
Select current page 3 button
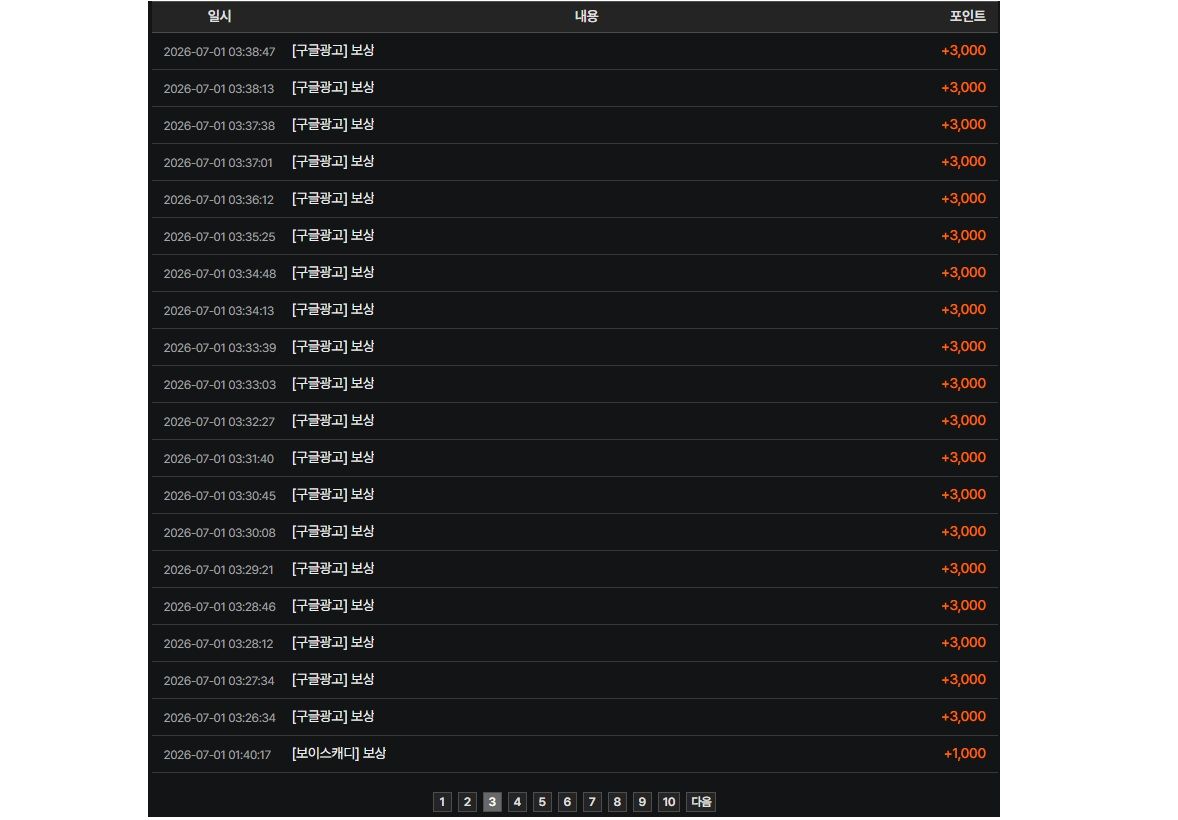point(492,802)
